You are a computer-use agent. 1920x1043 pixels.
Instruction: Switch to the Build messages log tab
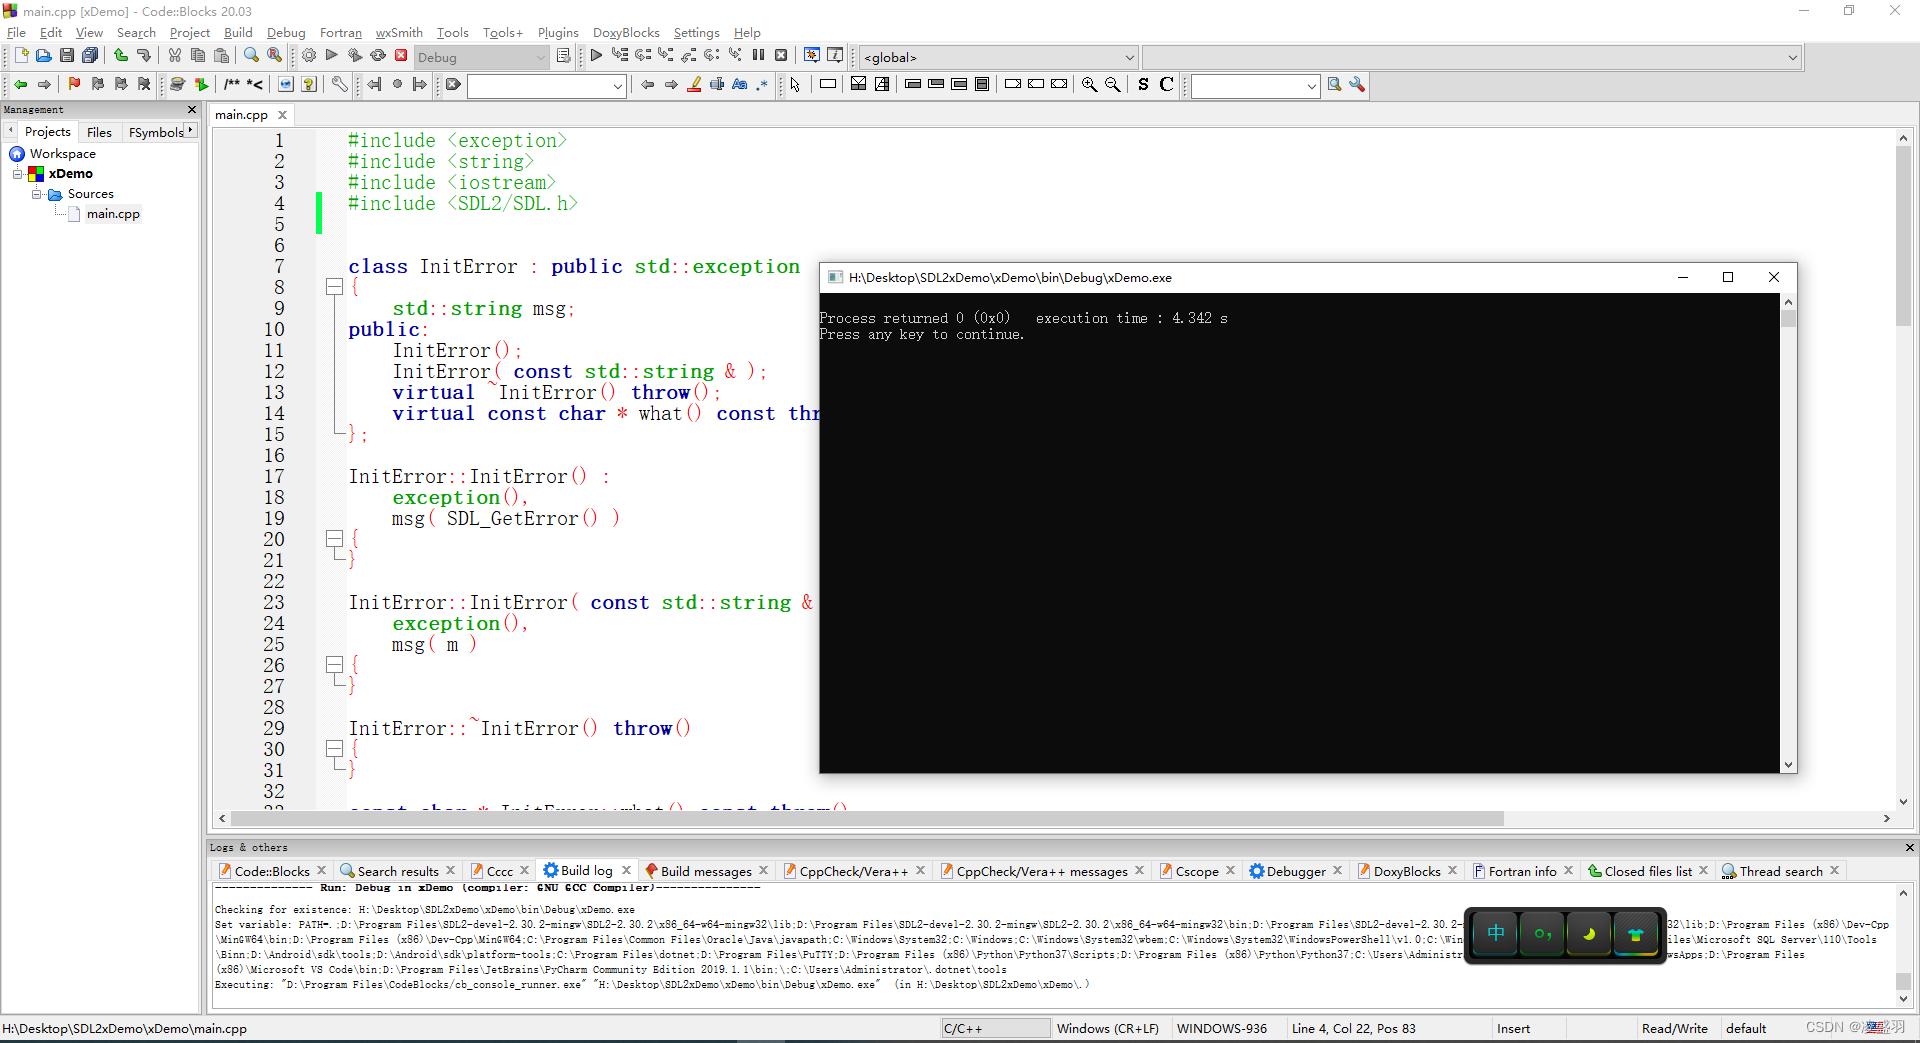[706, 871]
